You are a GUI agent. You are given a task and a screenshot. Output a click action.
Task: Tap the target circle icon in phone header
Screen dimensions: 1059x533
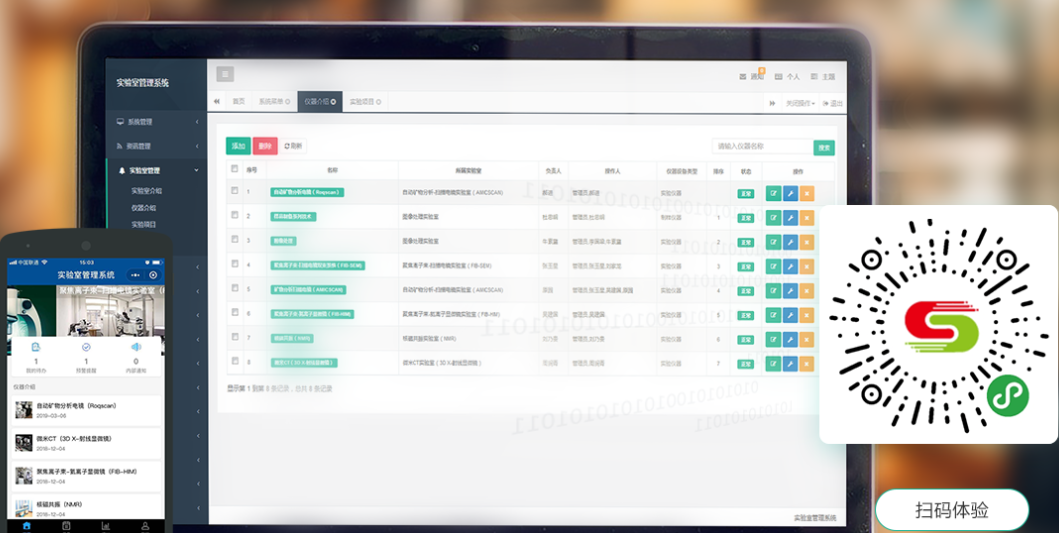tap(153, 275)
